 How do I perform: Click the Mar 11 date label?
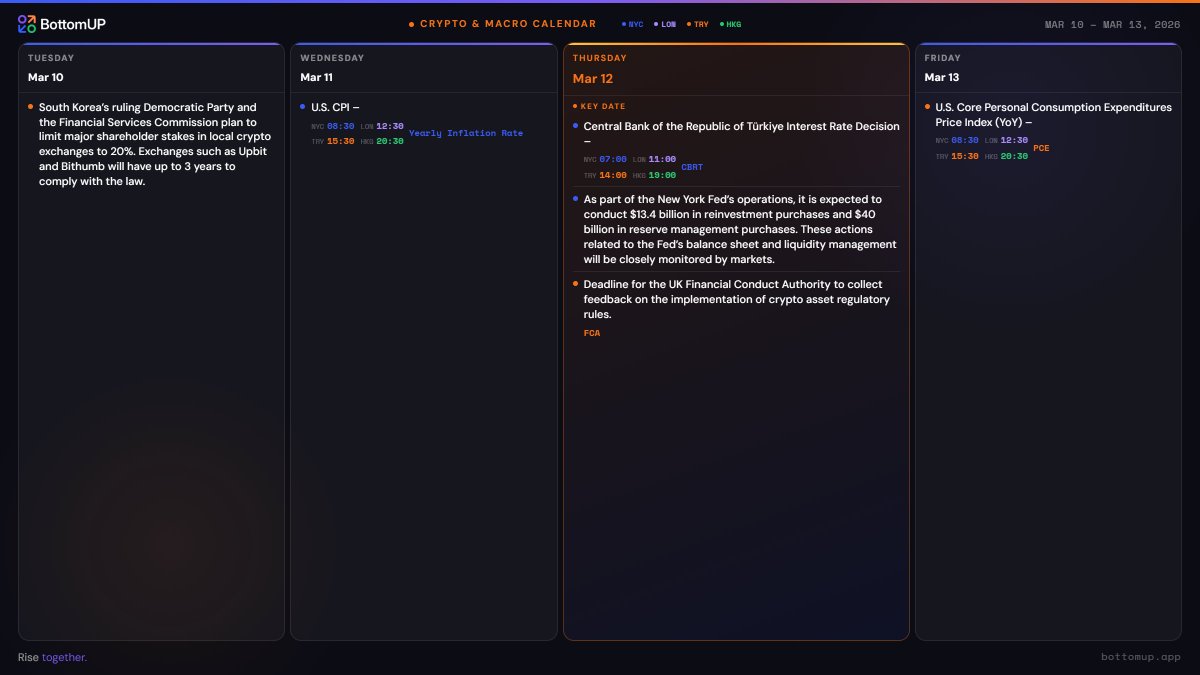(317, 77)
